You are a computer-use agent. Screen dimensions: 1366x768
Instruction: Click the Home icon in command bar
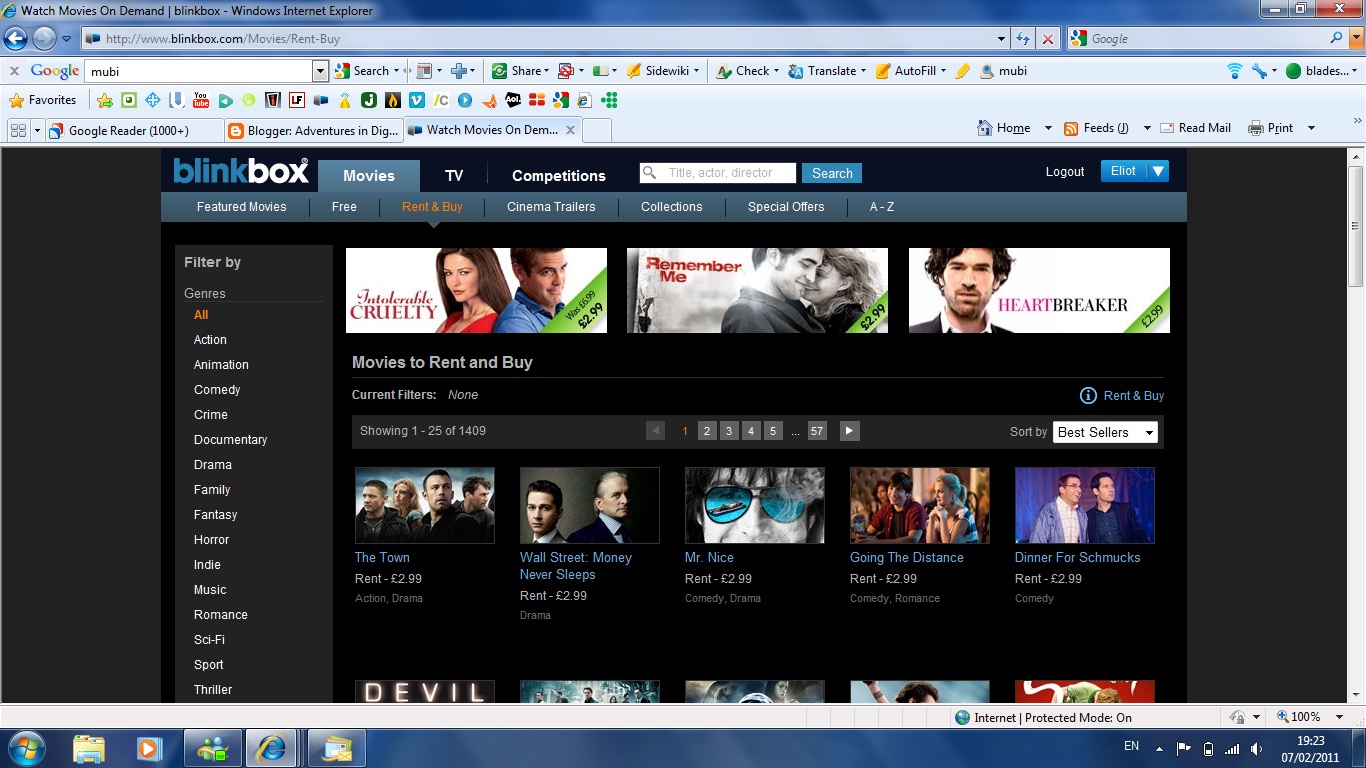coord(984,128)
